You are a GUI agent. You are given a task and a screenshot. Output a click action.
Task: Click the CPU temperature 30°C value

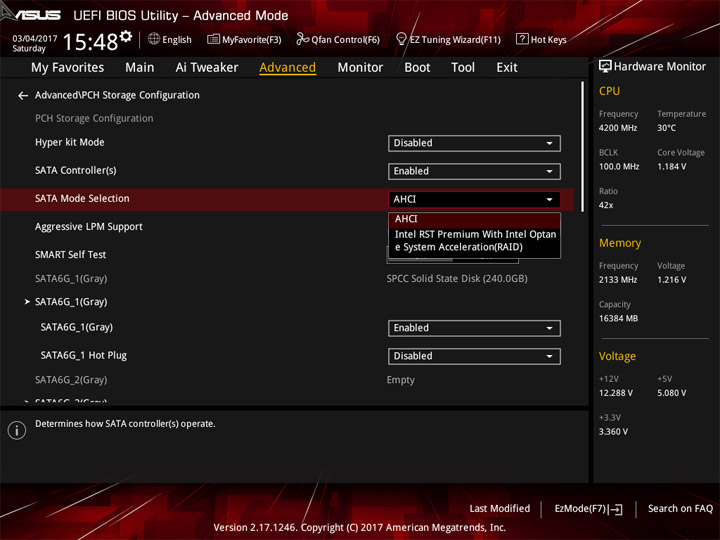666,128
